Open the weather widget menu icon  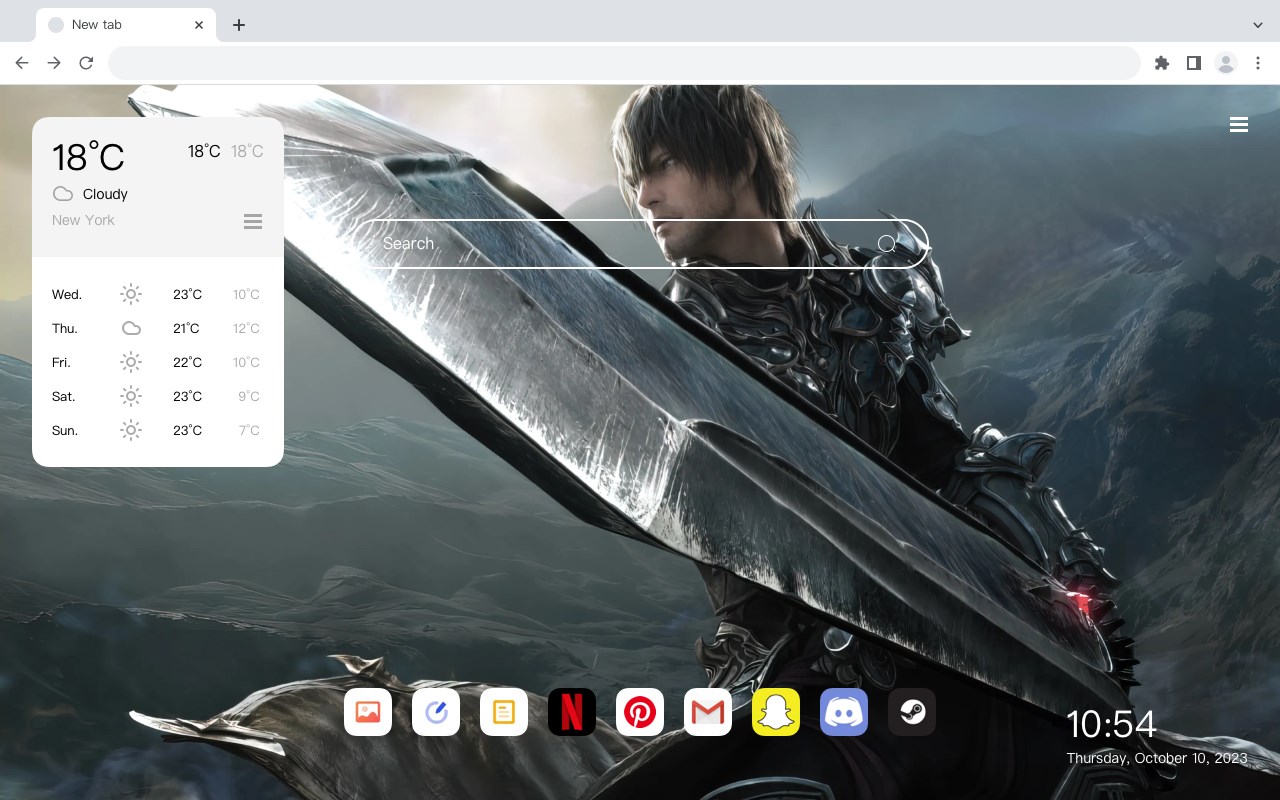(253, 221)
